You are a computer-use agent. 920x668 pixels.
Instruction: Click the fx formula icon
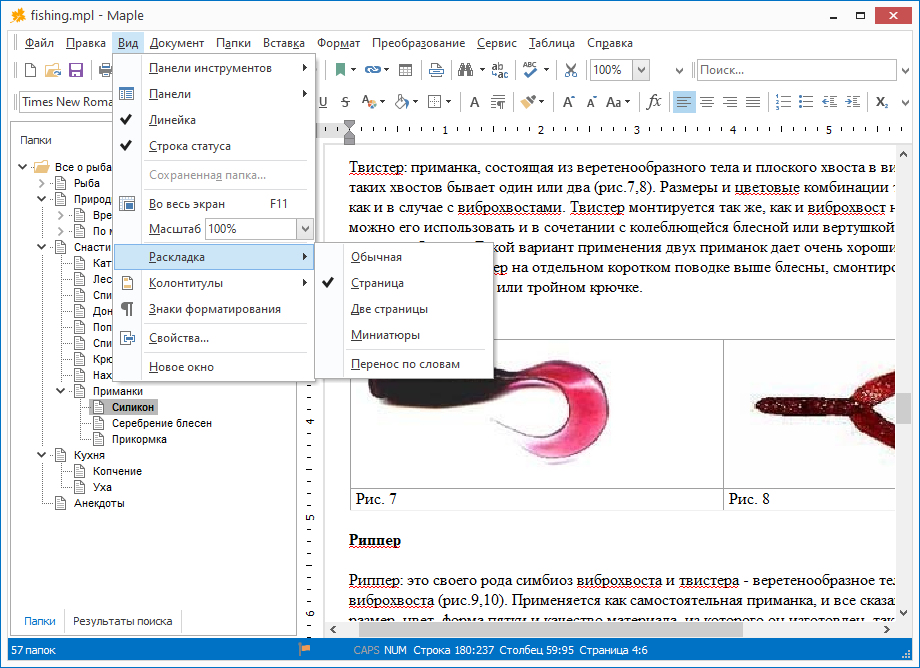tap(654, 102)
